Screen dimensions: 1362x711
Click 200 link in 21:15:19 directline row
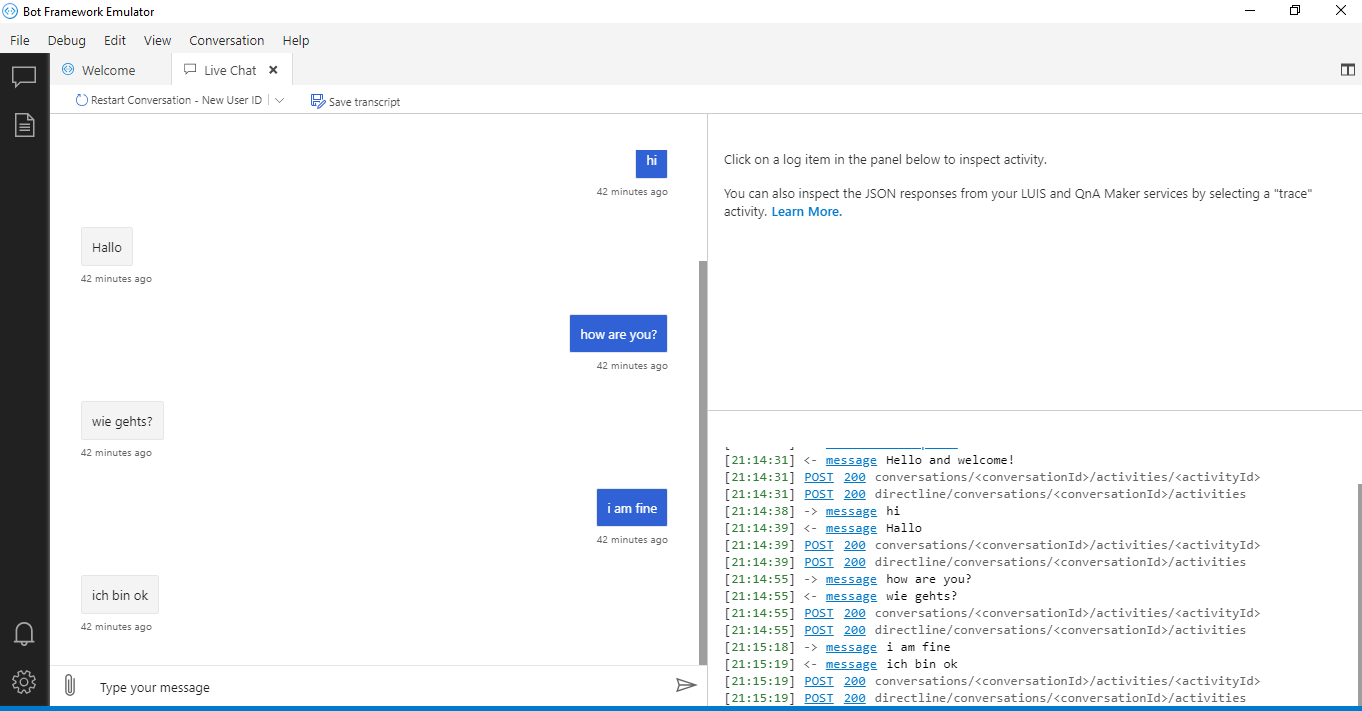(x=855, y=698)
